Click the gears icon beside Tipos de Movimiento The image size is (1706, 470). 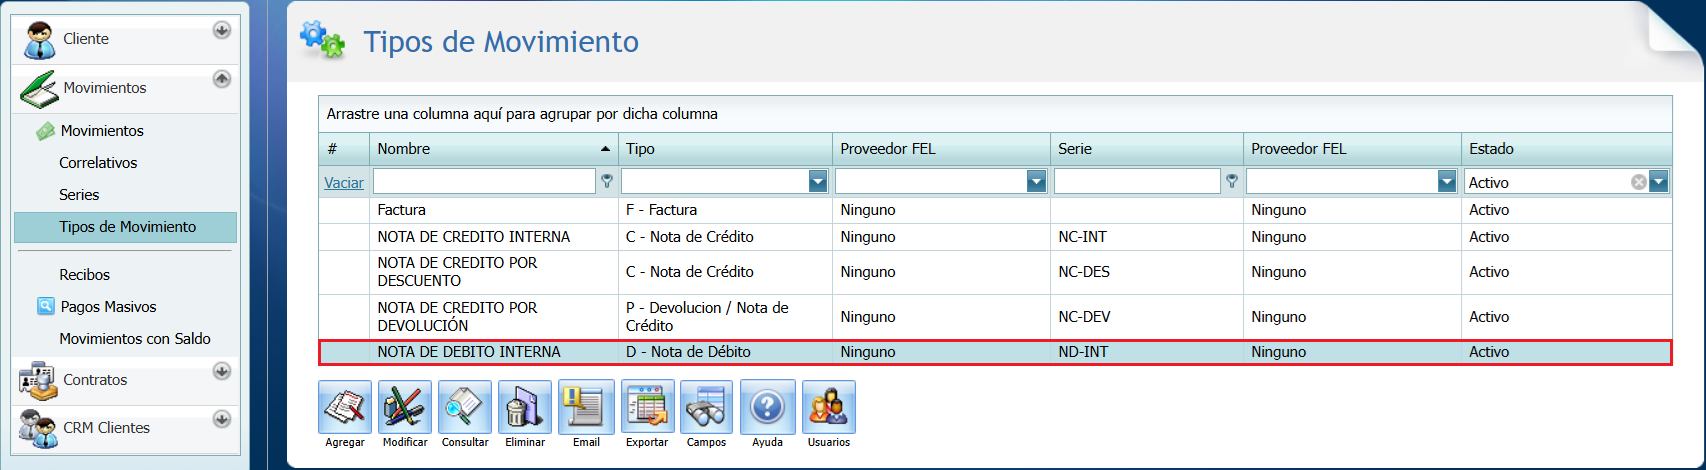point(322,40)
